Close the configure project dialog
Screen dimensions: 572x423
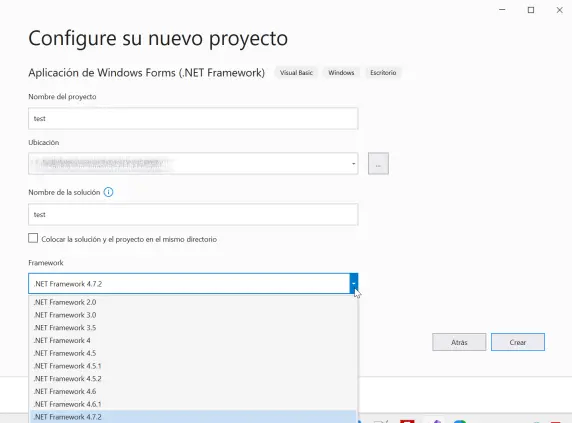click(x=560, y=10)
